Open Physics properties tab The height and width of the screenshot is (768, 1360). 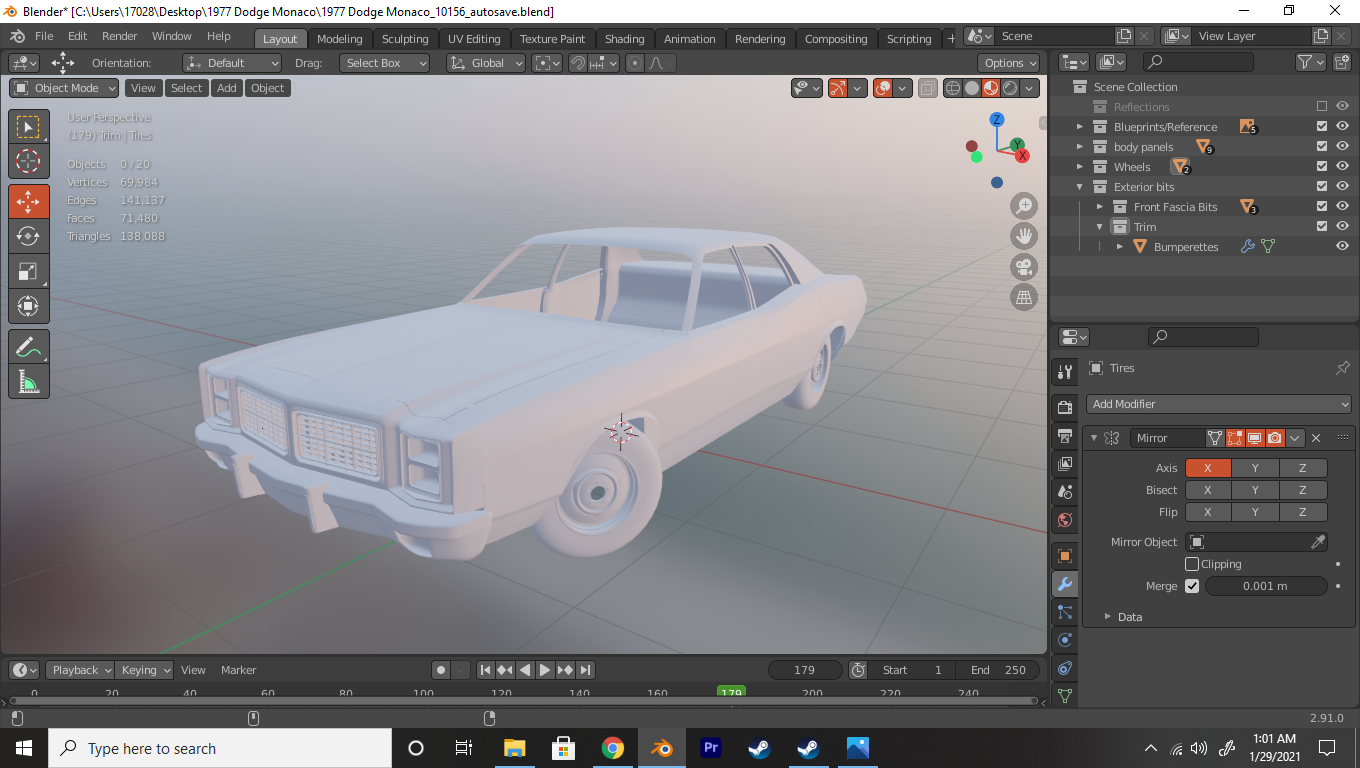point(1064,640)
